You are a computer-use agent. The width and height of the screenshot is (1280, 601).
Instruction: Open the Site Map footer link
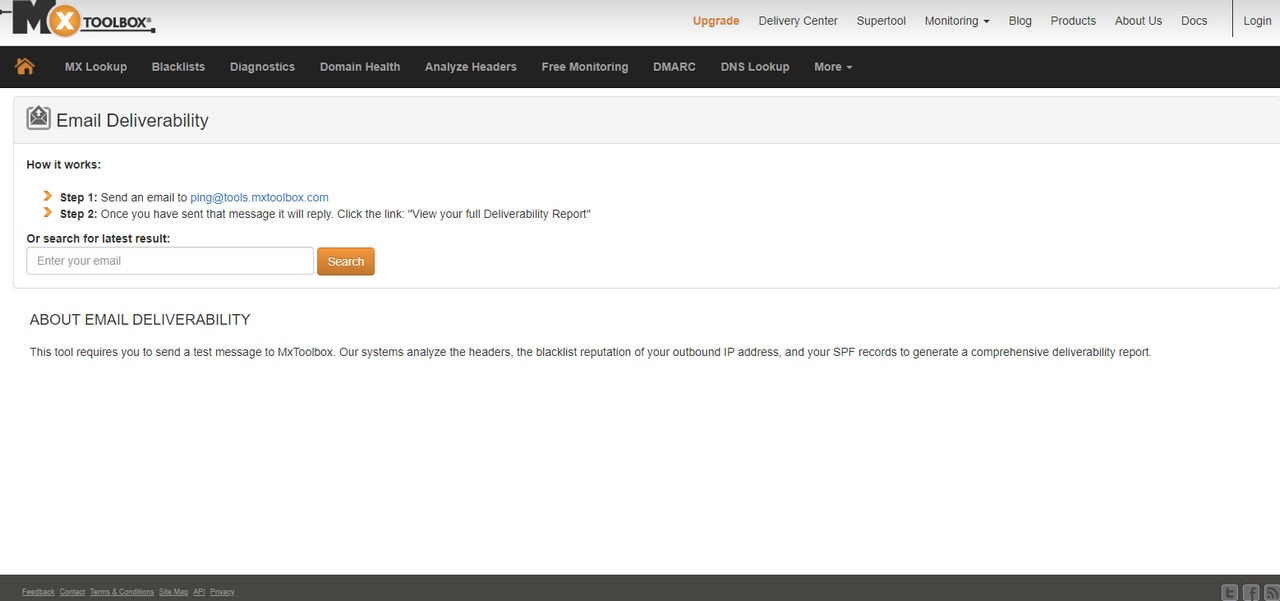coord(173,592)
